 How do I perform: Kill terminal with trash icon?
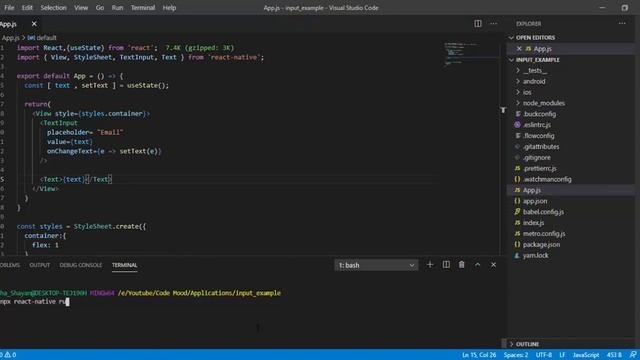[462, 265]
